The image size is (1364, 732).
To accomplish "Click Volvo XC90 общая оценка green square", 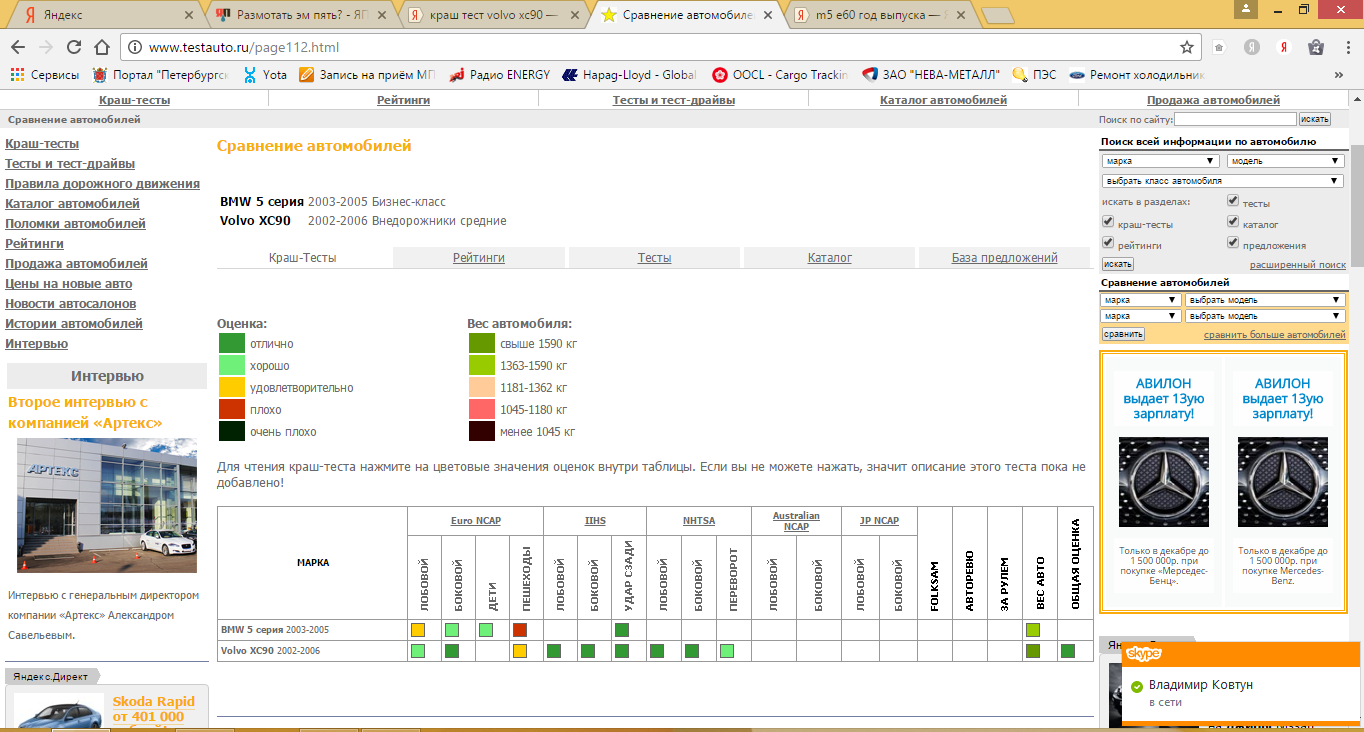I will [x=1068, y=651].
